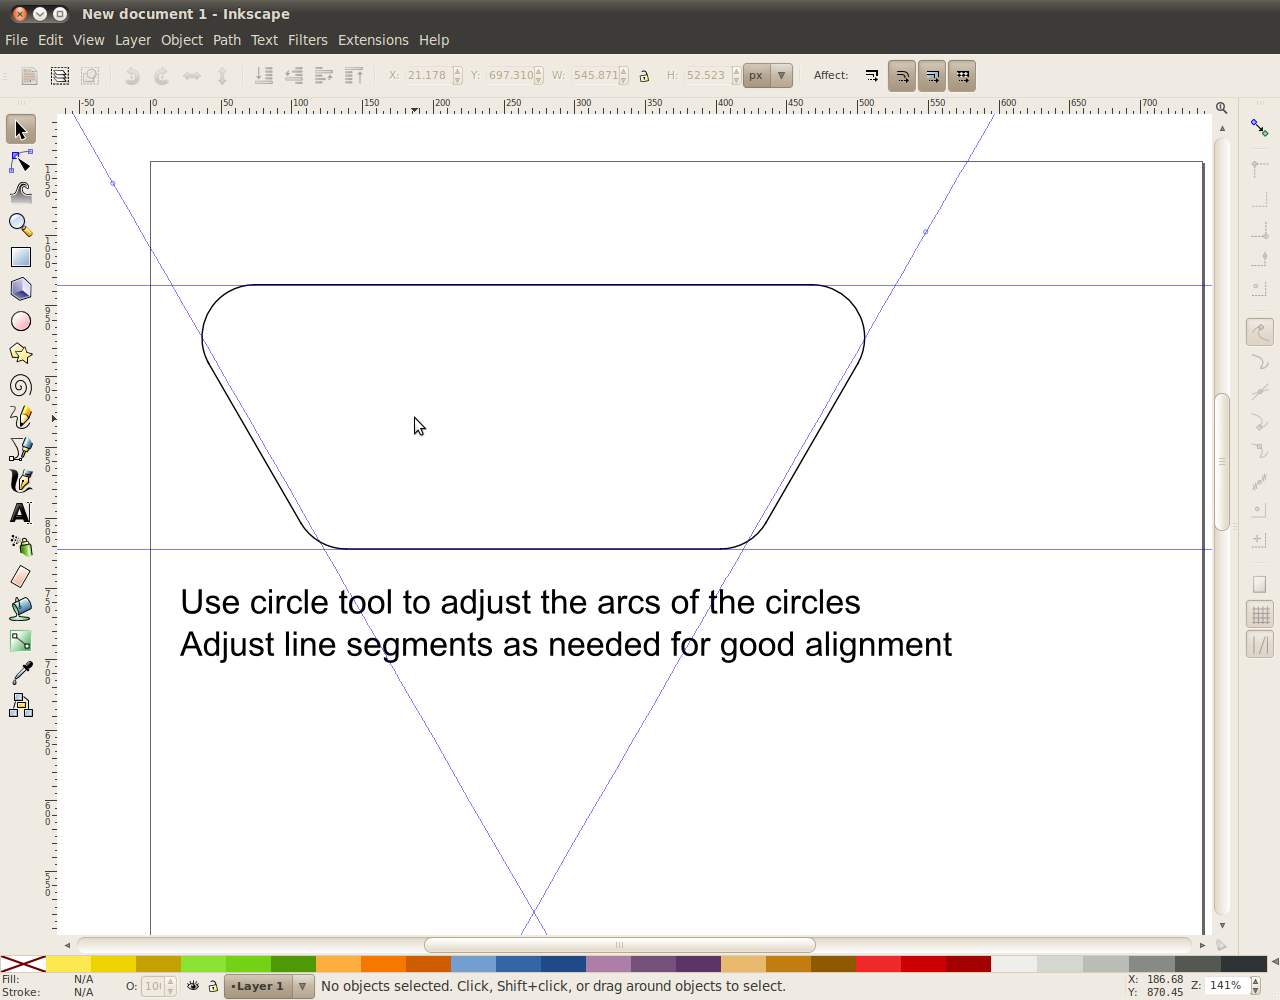This screenshot has height=1000, width=1280.
Task: Open the Filters menu
Action: click(307, 40)
